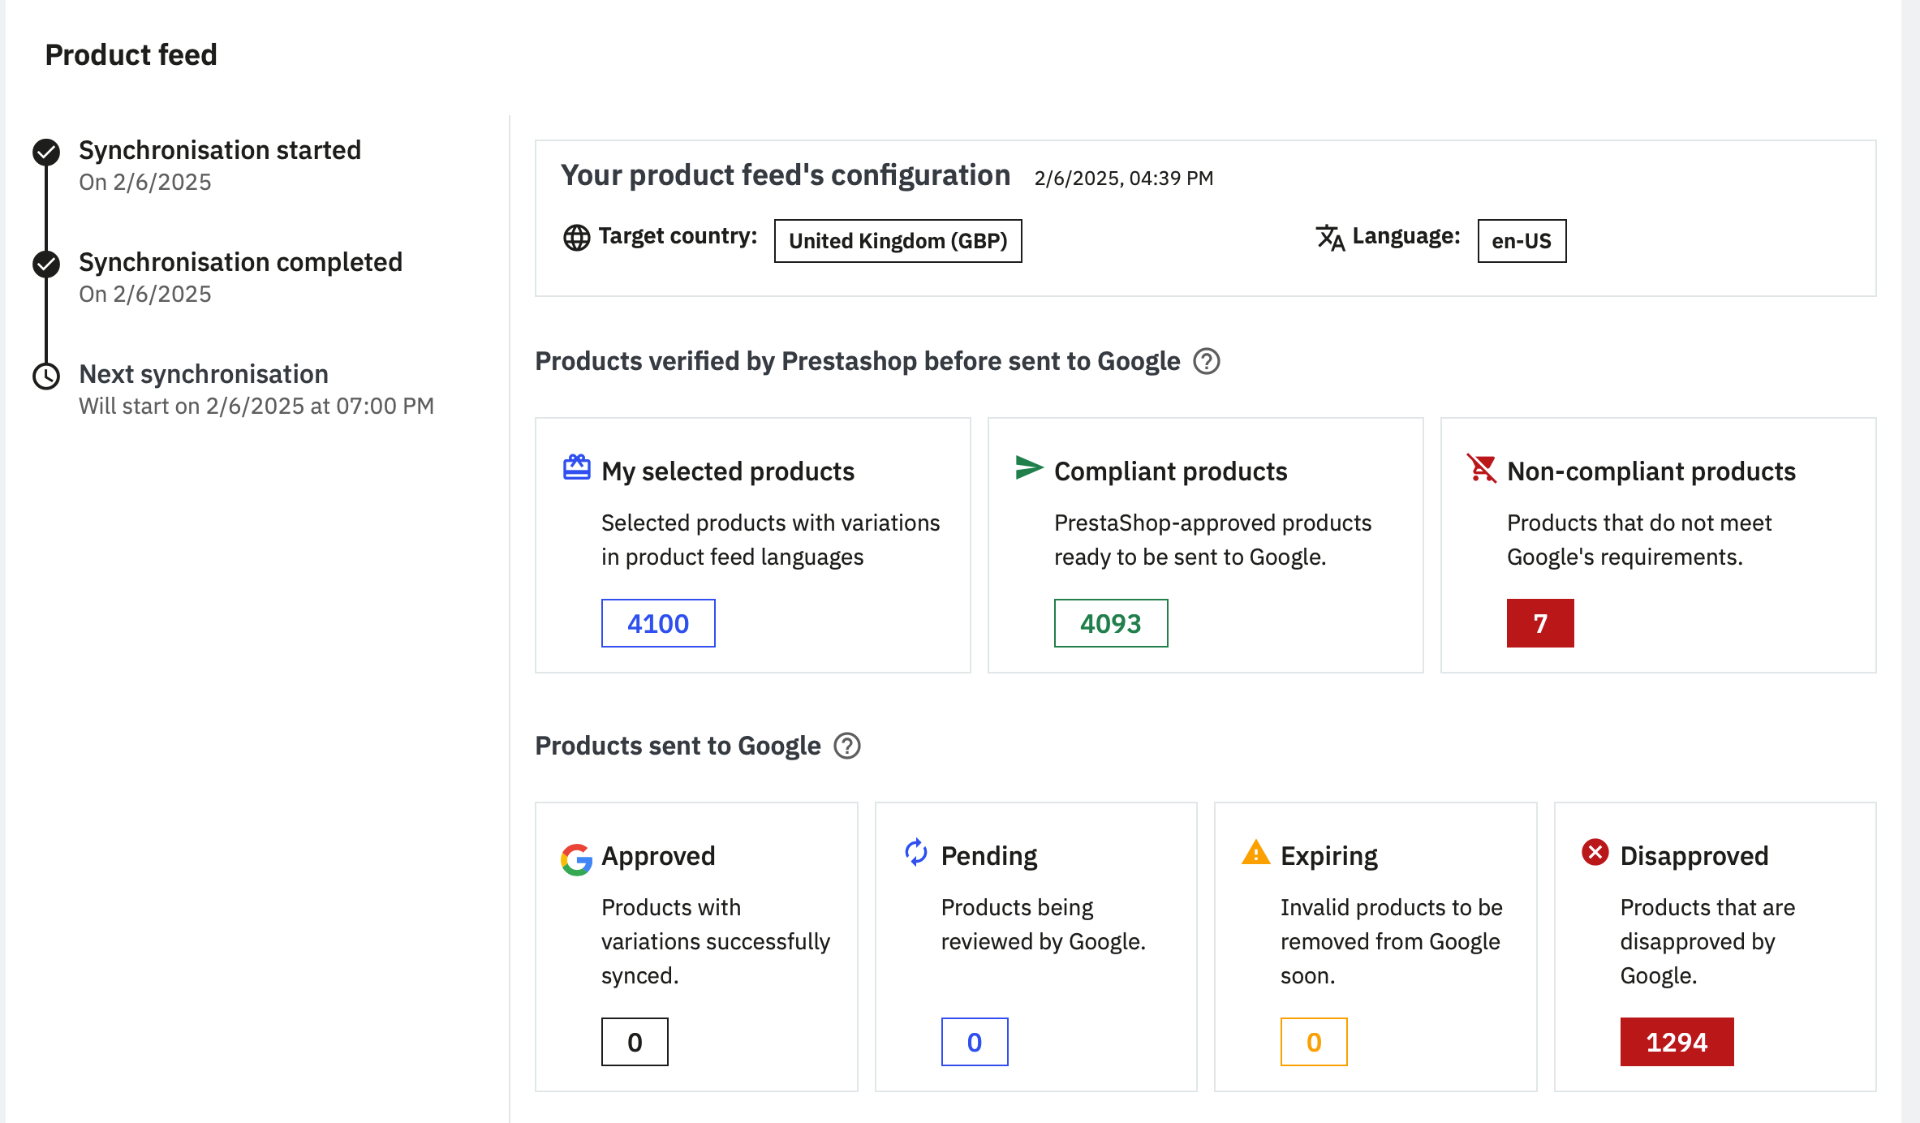Image resolution: width=1920 pixels, height=1123 pixels.
Task: Click the globe icon beside Target country
Action: [x=577, y=238]
